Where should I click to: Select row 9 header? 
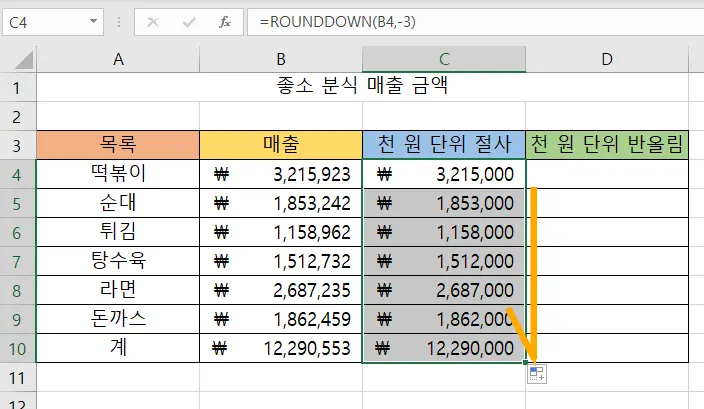point(18,319)
